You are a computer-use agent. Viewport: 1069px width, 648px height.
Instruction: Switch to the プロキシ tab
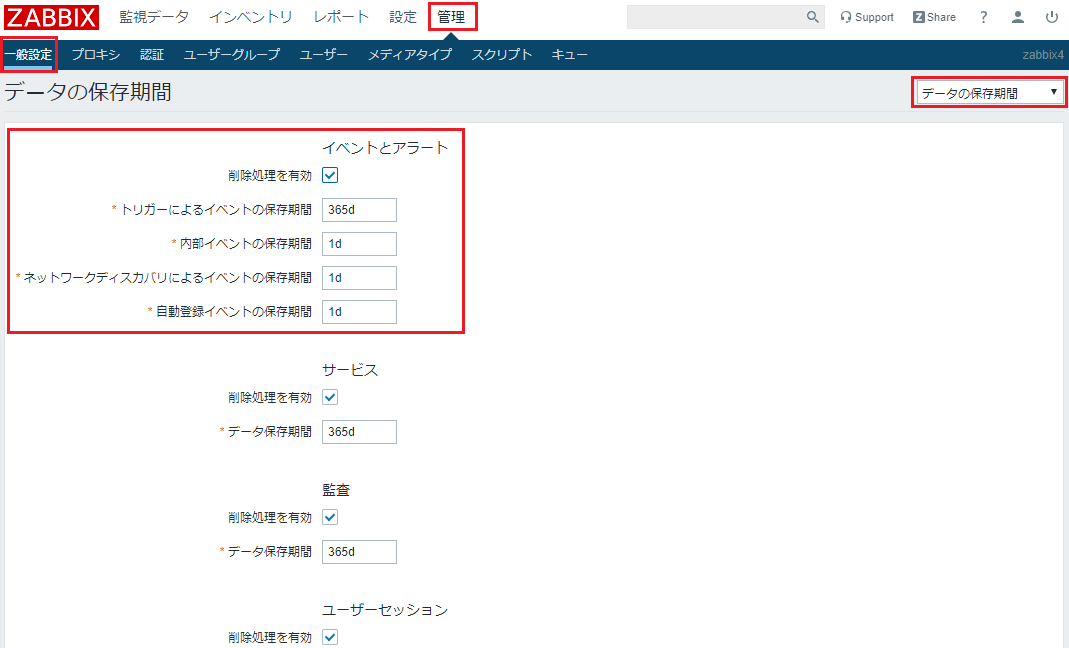coord(95,54)
